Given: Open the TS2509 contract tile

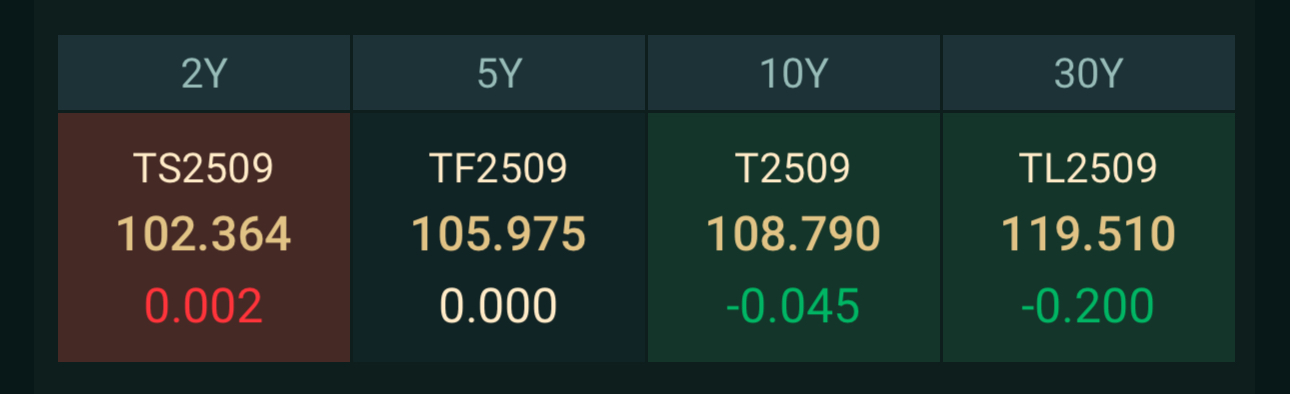Looking at the screenshot, I should click(204, 237).
